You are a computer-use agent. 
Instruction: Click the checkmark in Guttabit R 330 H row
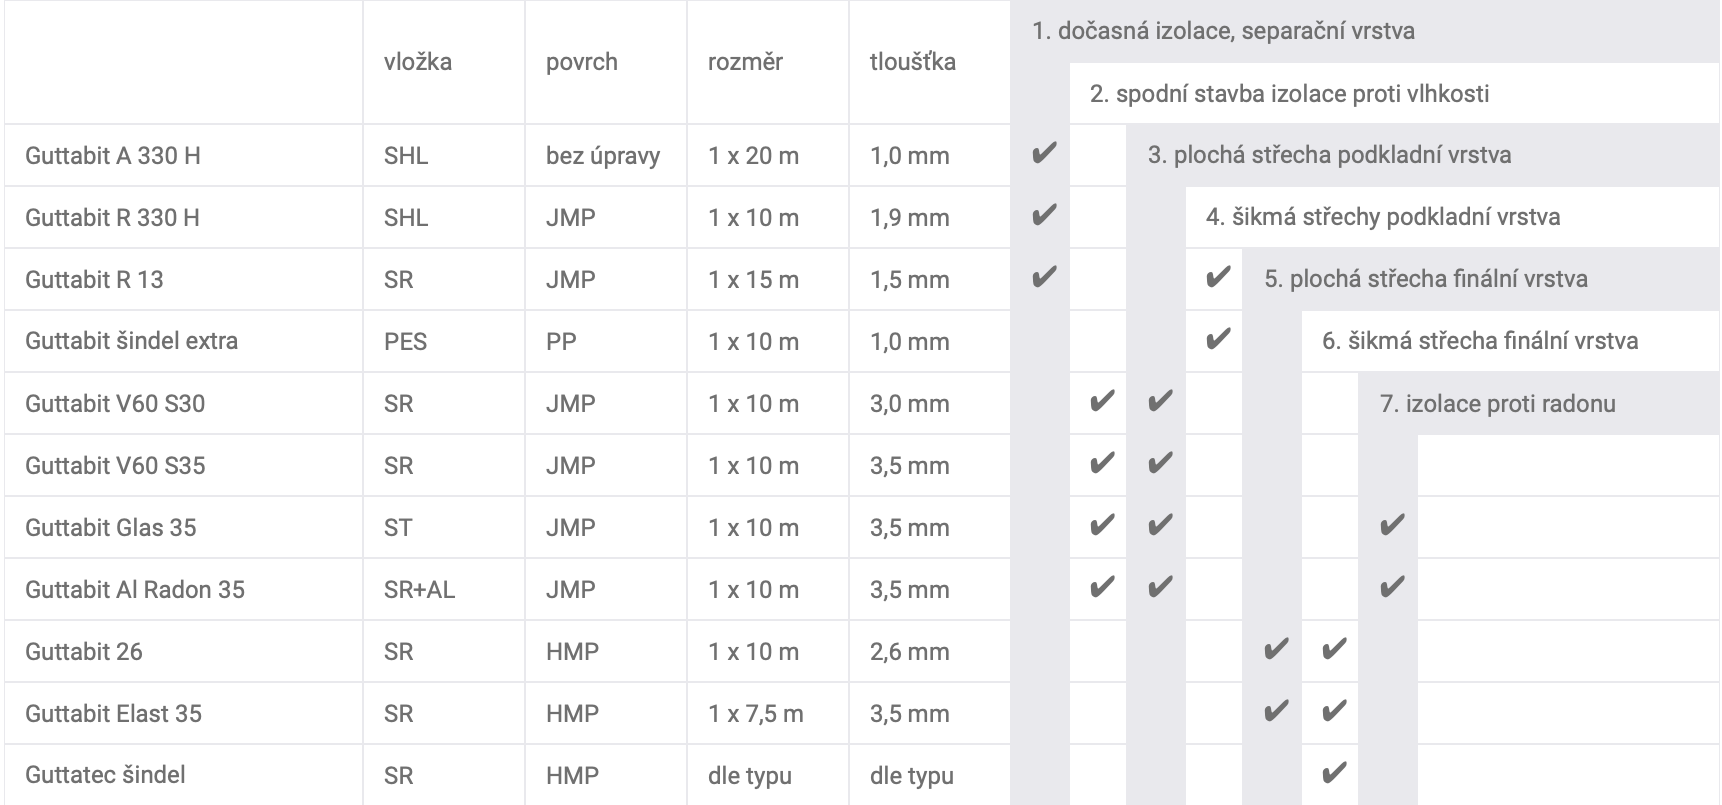(1043, 216)
